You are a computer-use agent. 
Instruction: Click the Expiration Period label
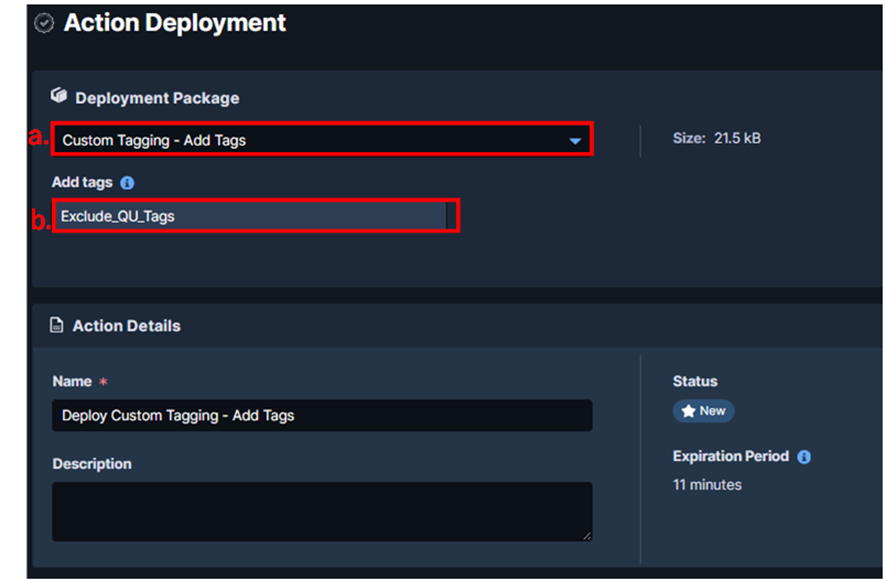731,456
